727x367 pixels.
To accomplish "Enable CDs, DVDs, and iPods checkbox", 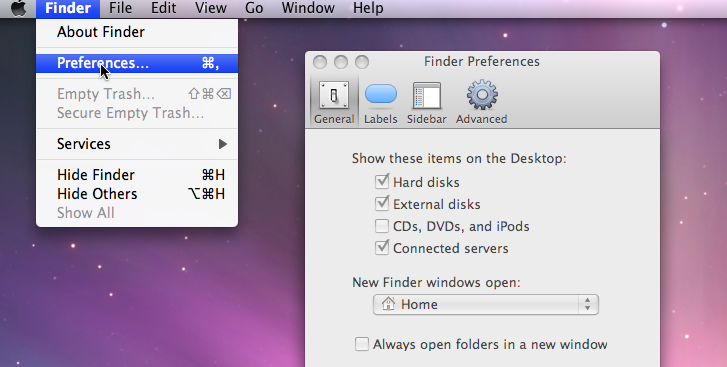I will click(382, 226).
